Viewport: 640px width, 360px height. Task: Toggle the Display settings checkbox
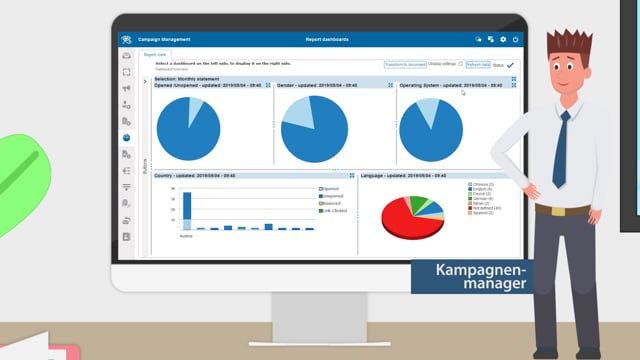coord(460,64)
